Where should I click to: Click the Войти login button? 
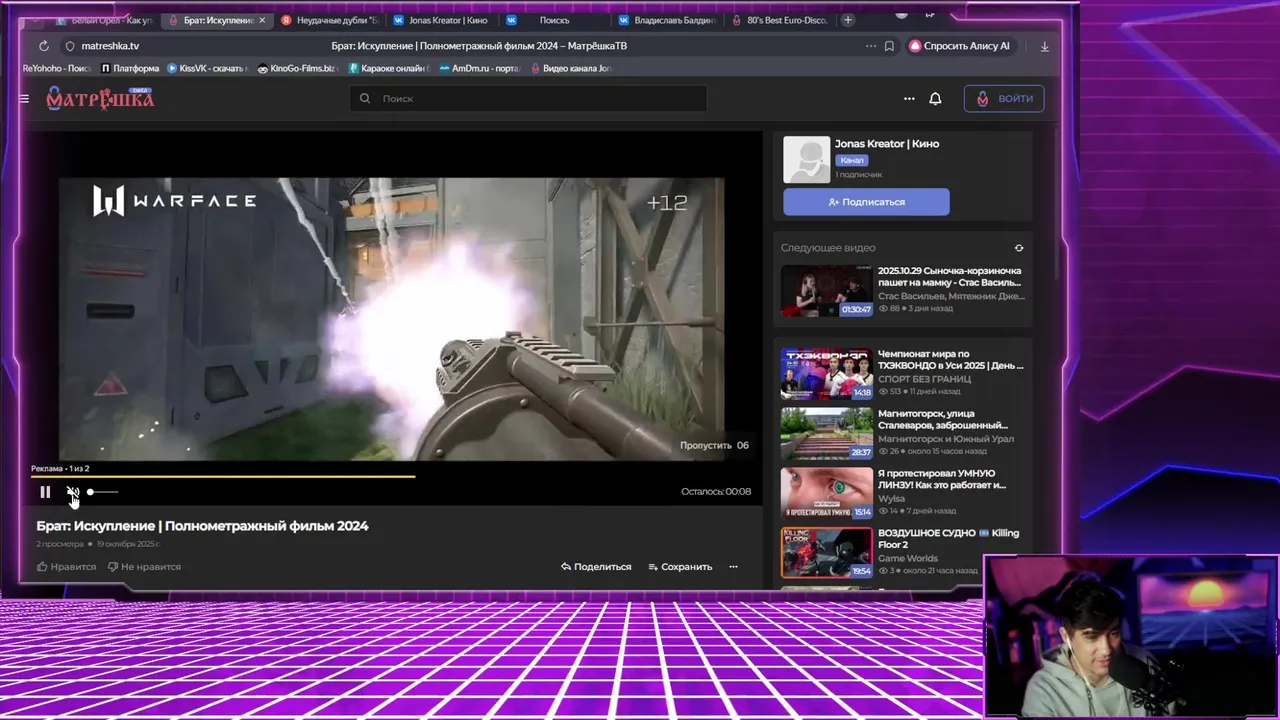click(1004, 98)
